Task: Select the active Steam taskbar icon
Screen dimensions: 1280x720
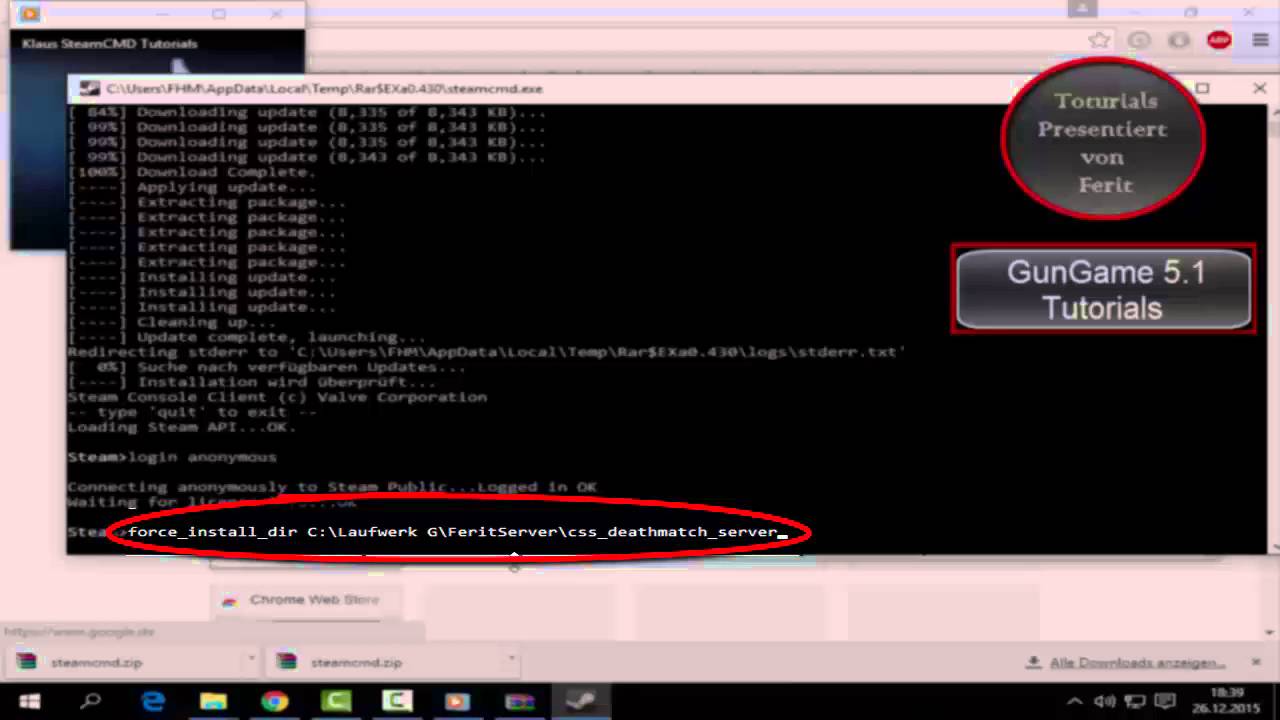Action: click(x=581, y=701)
